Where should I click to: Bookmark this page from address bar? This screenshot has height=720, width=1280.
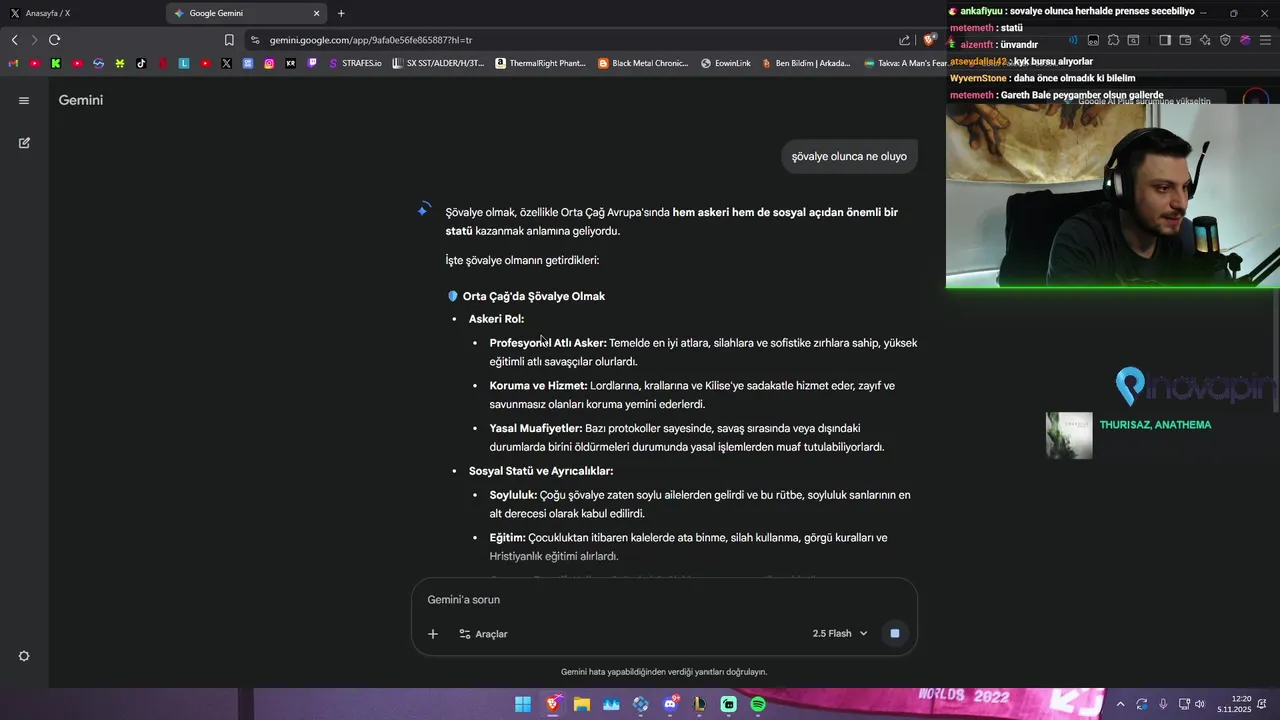[x=229, y=40]
